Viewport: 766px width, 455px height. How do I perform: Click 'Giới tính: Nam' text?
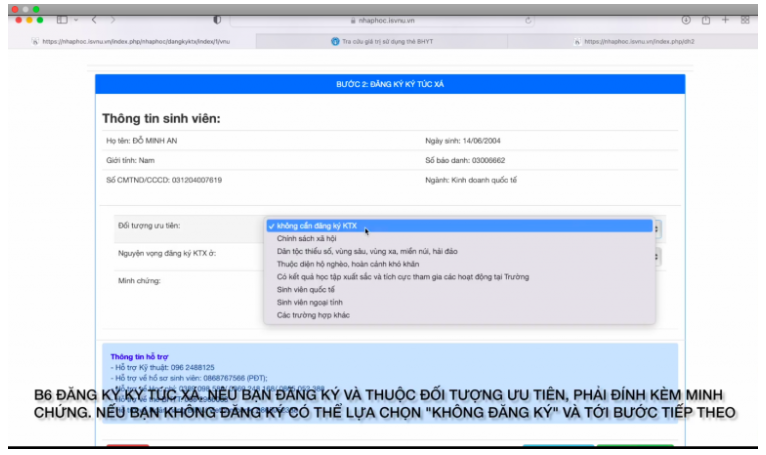(x=130, y=160)
